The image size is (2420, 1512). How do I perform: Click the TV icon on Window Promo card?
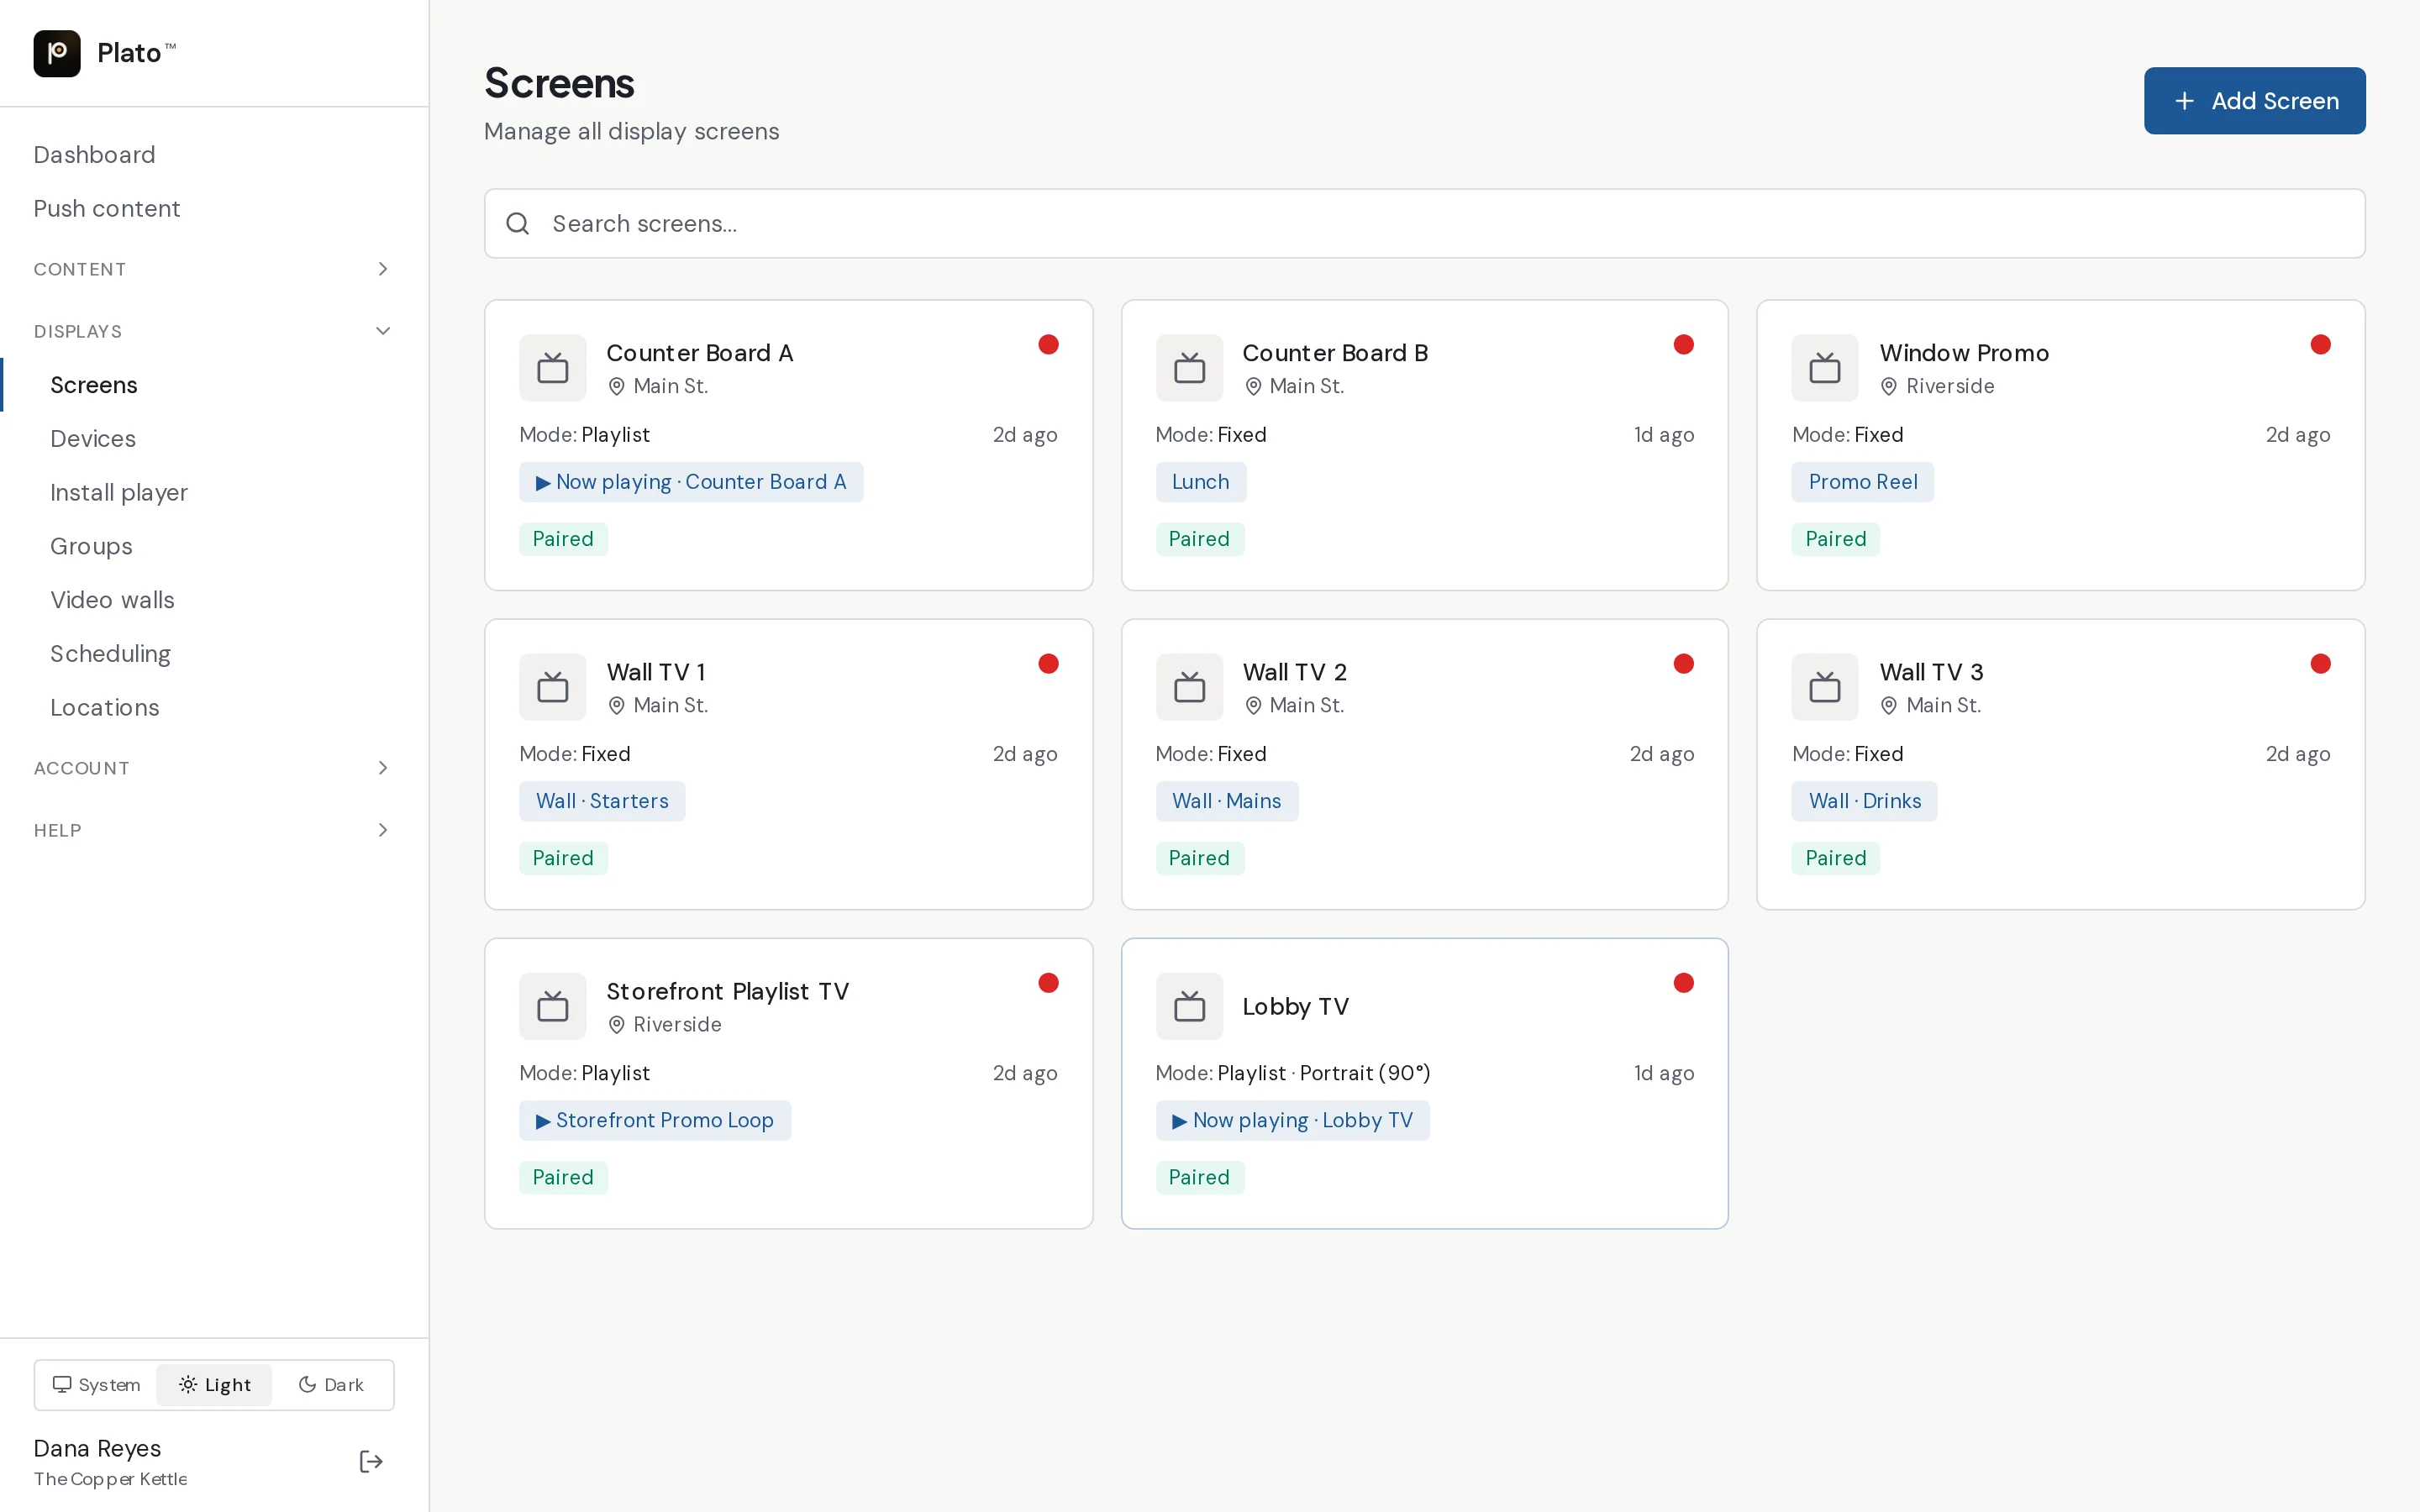pyautogui.click(x=1825, y=368)
